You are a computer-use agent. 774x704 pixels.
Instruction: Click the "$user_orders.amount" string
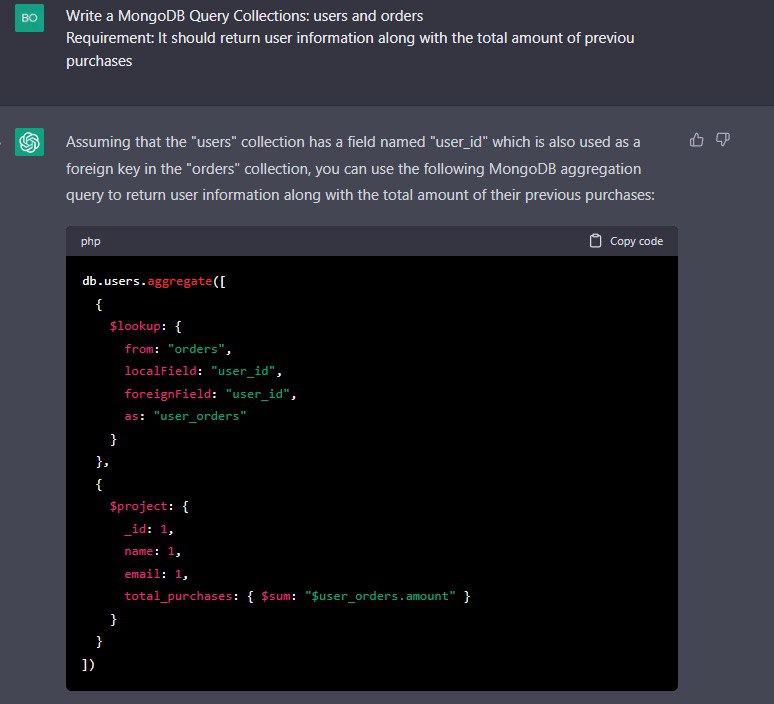[x=380, y=596]
